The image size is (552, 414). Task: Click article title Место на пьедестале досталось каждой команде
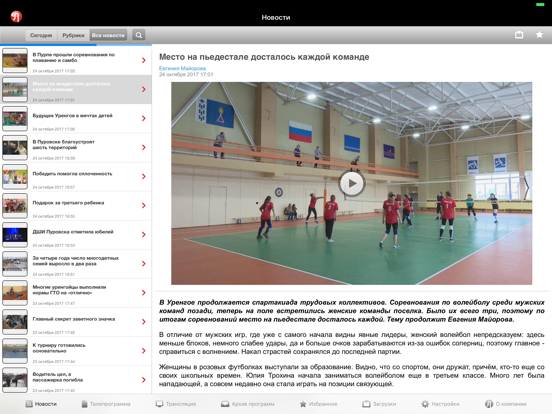[264, 57]
